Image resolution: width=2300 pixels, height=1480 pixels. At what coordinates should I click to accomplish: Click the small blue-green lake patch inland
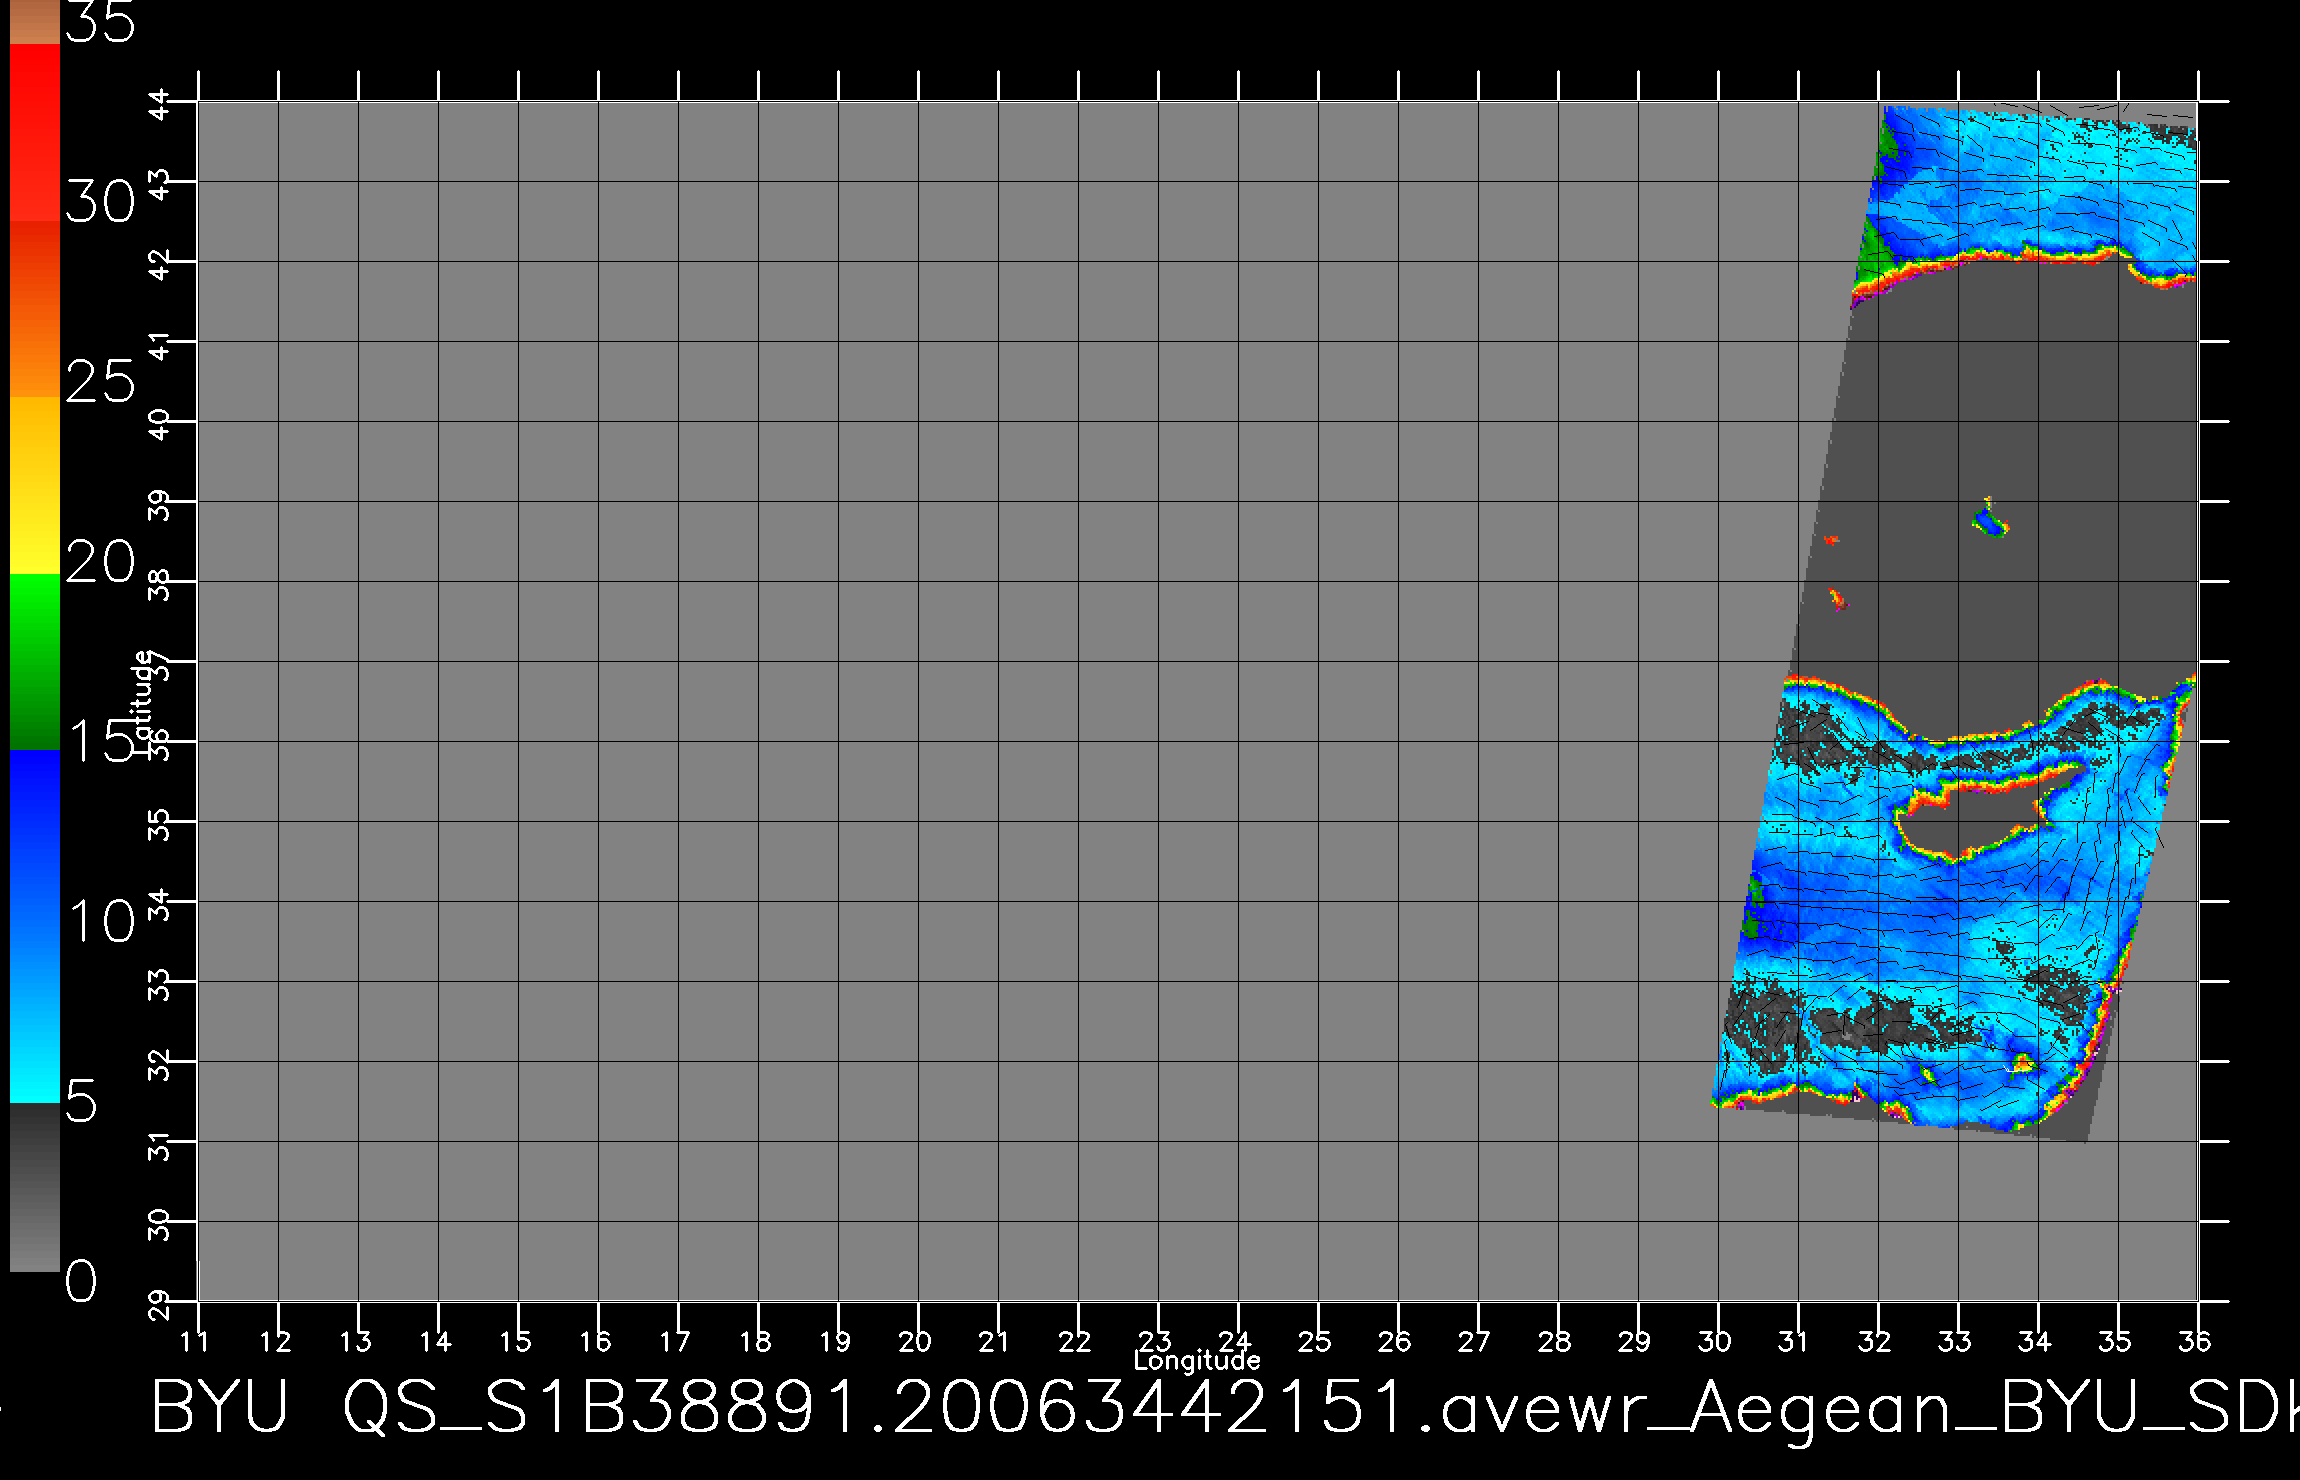[x=1989, y=520]
